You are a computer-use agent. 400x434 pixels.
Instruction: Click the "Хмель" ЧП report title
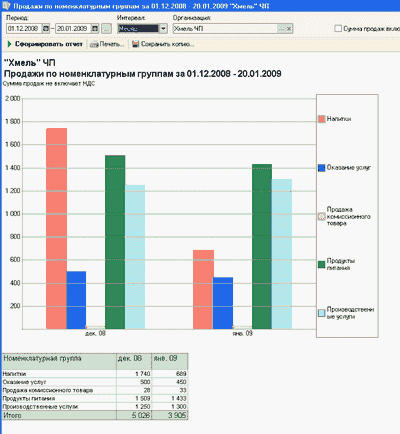coord(30,63)
